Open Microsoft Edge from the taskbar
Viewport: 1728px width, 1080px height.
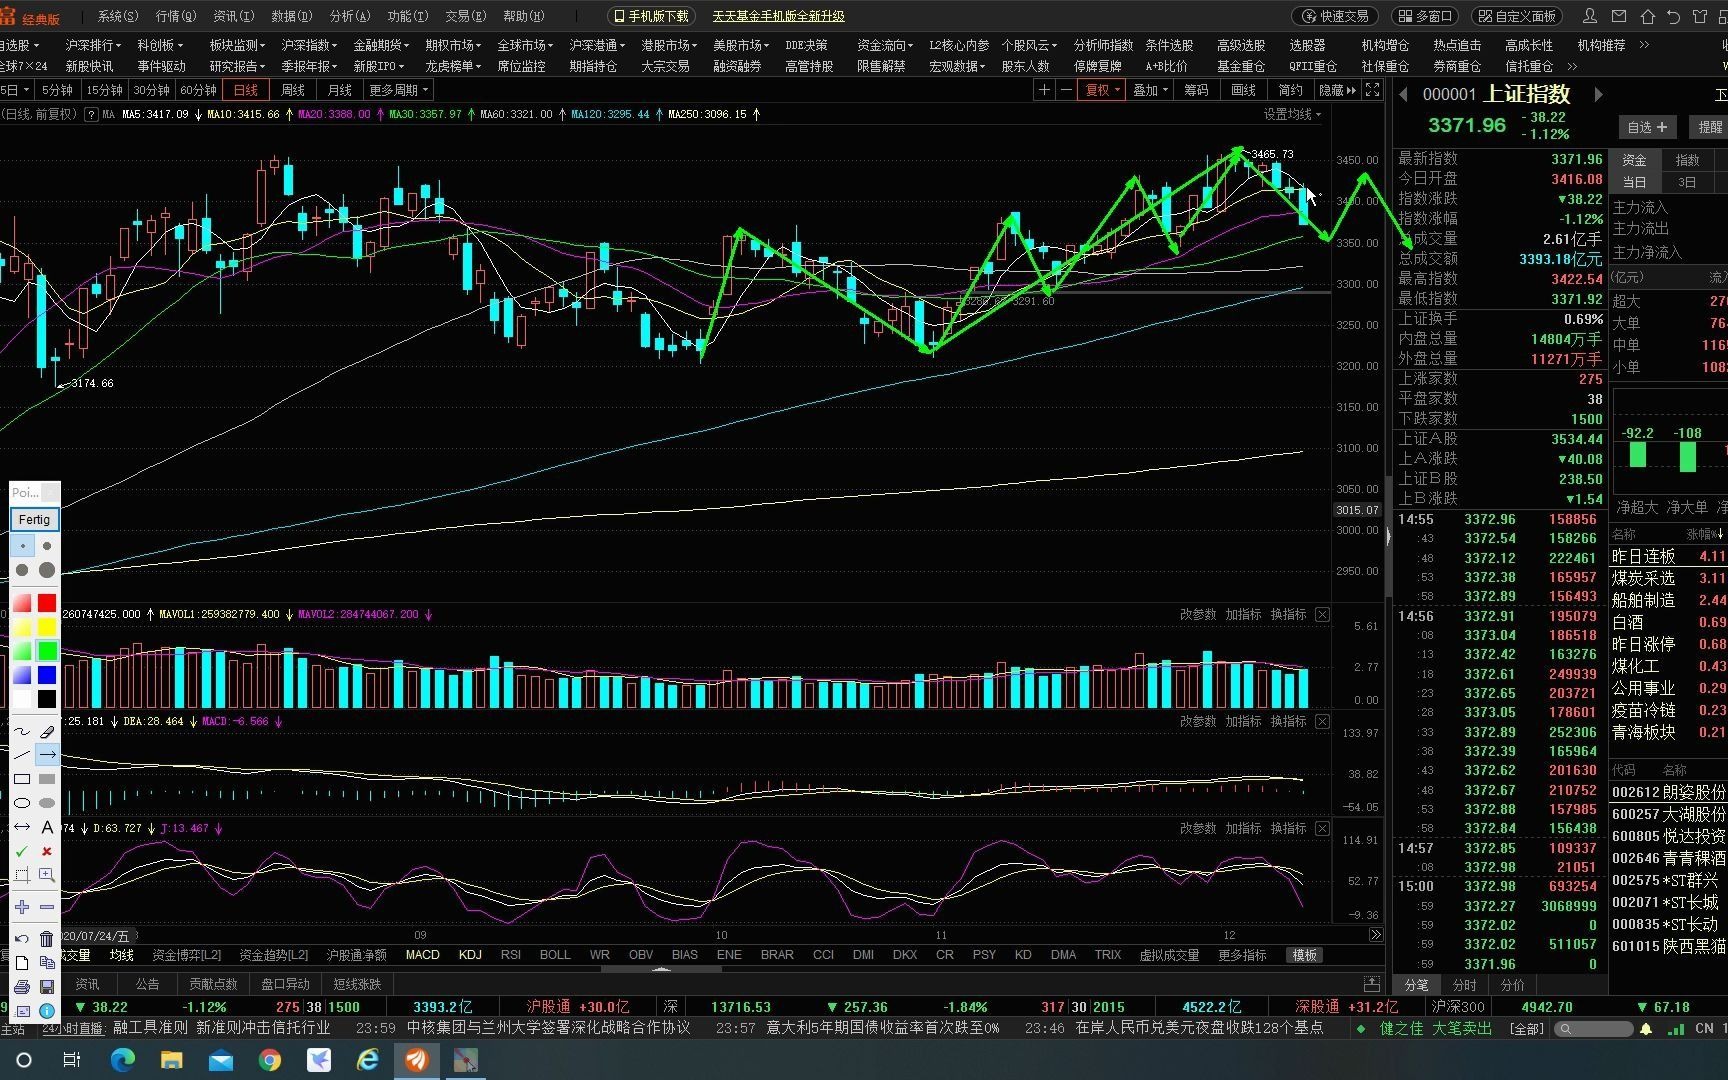(x=122, y=1060)
